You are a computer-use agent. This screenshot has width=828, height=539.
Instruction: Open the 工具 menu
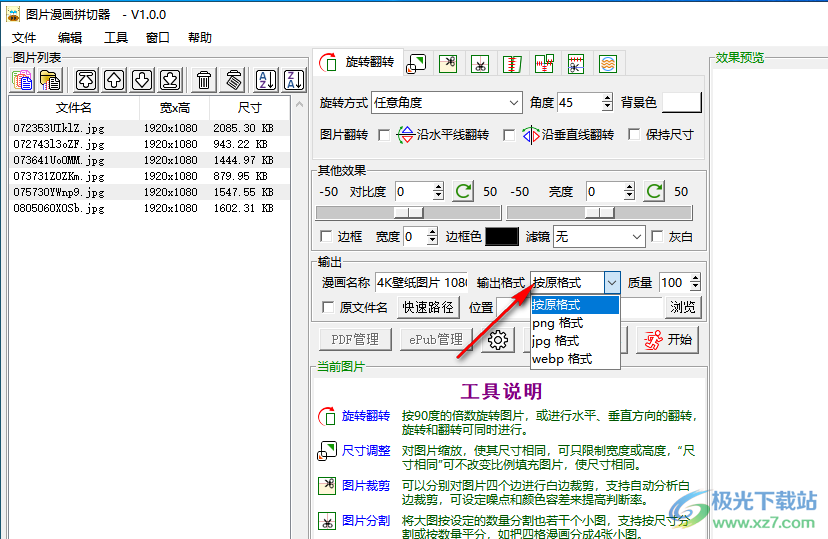point(116,37)
